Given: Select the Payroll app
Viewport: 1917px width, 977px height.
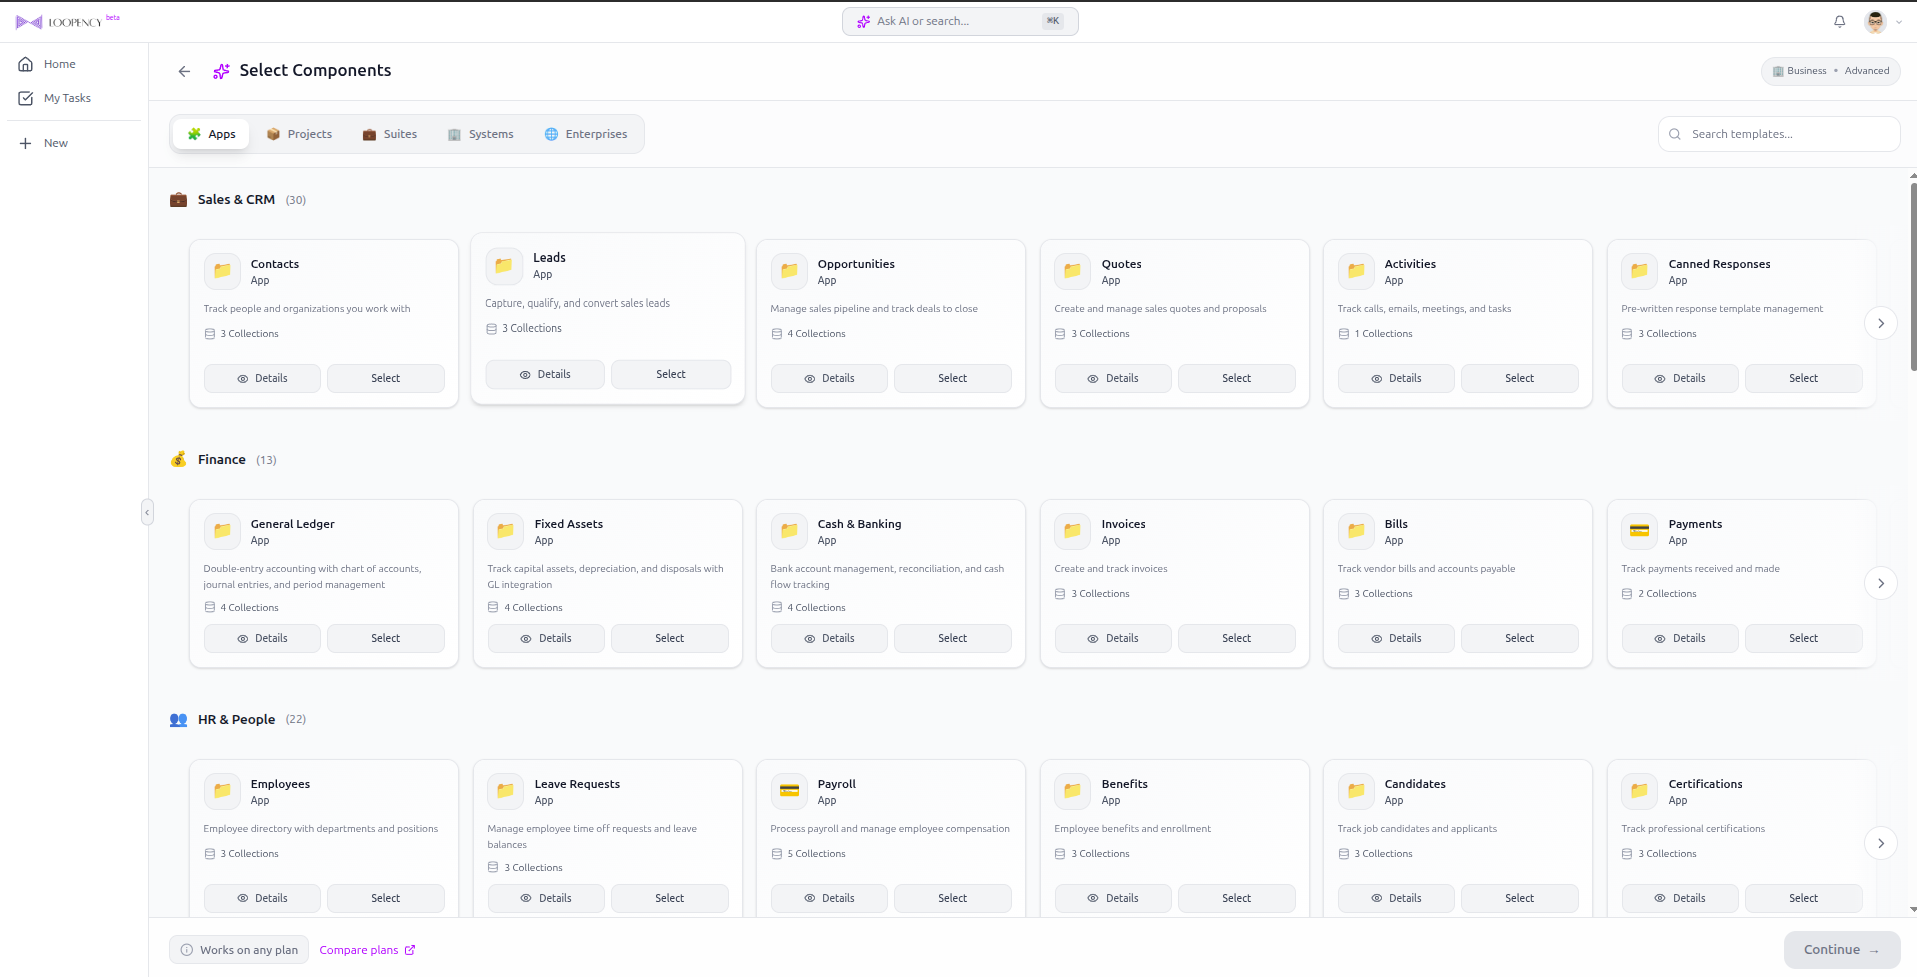Looking at the screenshot, I should coord(952,898).
